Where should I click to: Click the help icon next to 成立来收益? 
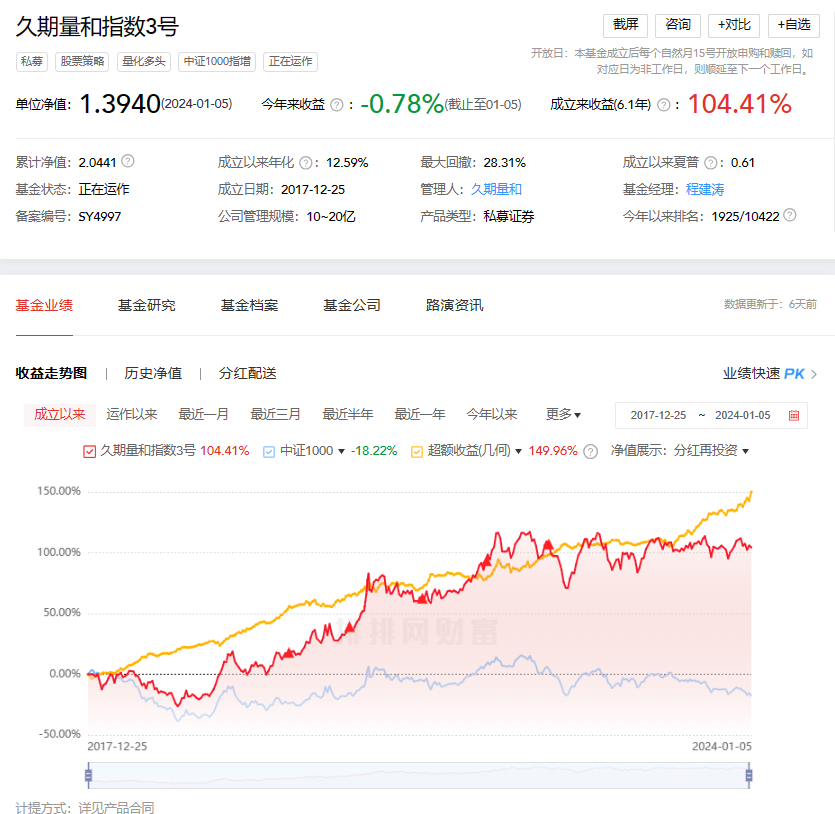pos(664,105)
